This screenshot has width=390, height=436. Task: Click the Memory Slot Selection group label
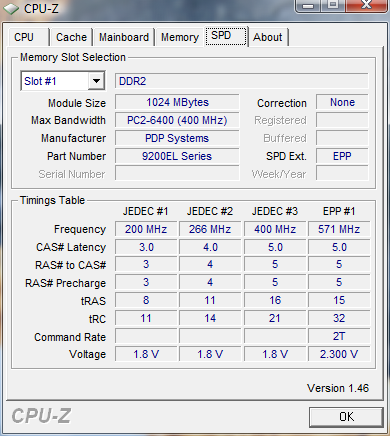73,57
